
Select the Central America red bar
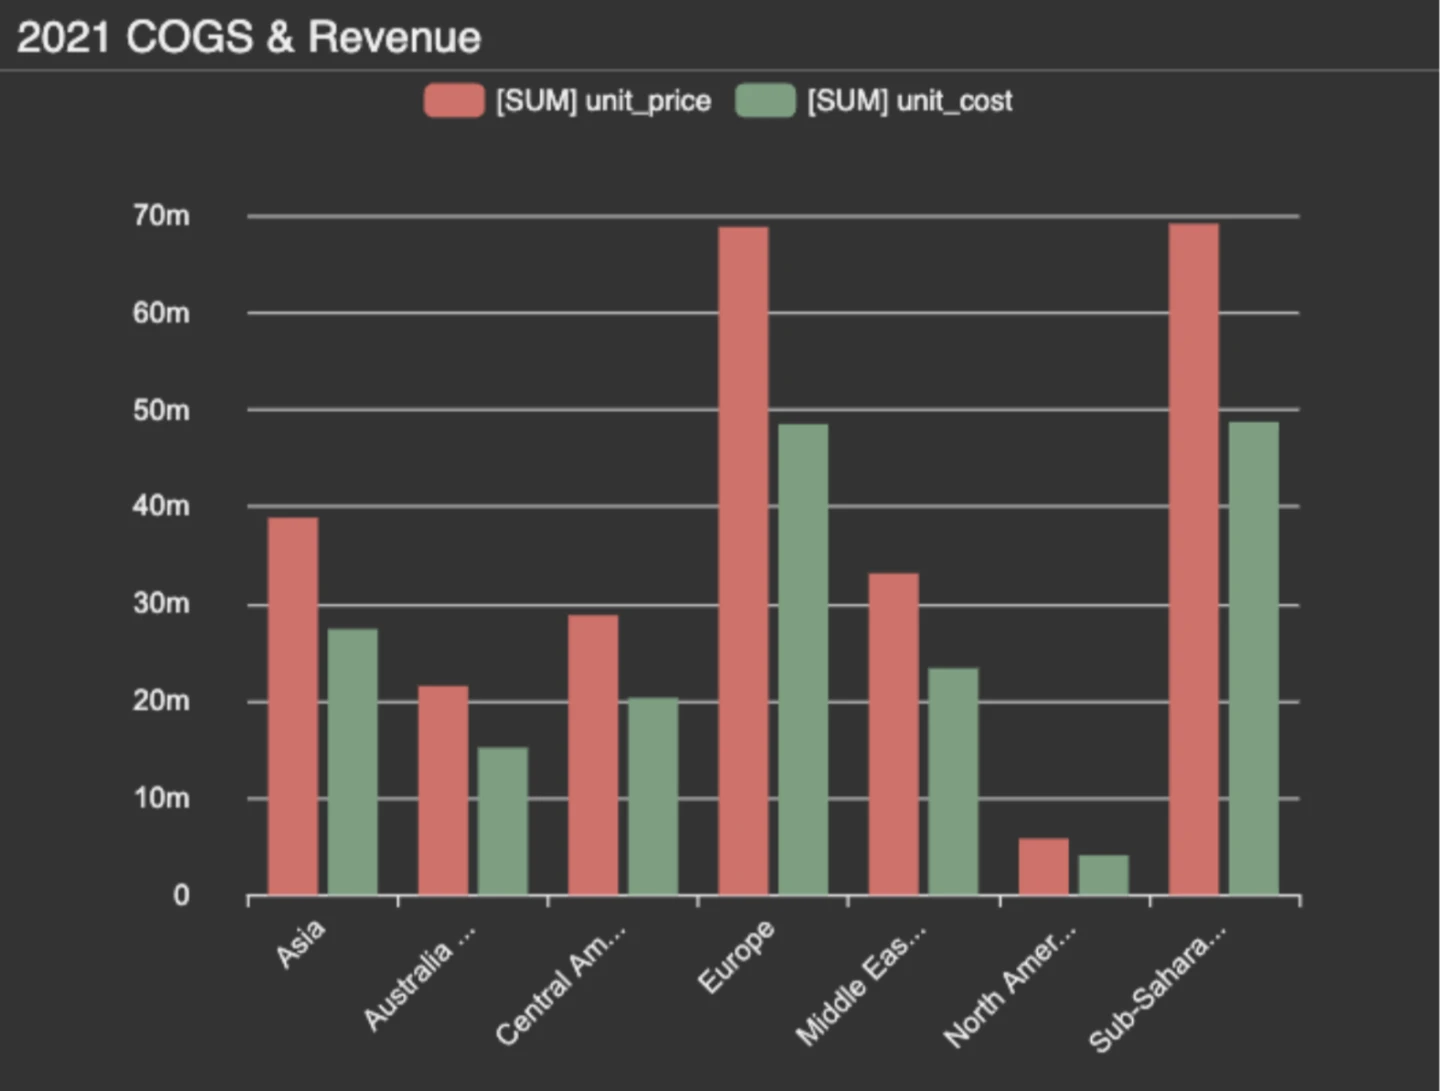coord(593,755)
